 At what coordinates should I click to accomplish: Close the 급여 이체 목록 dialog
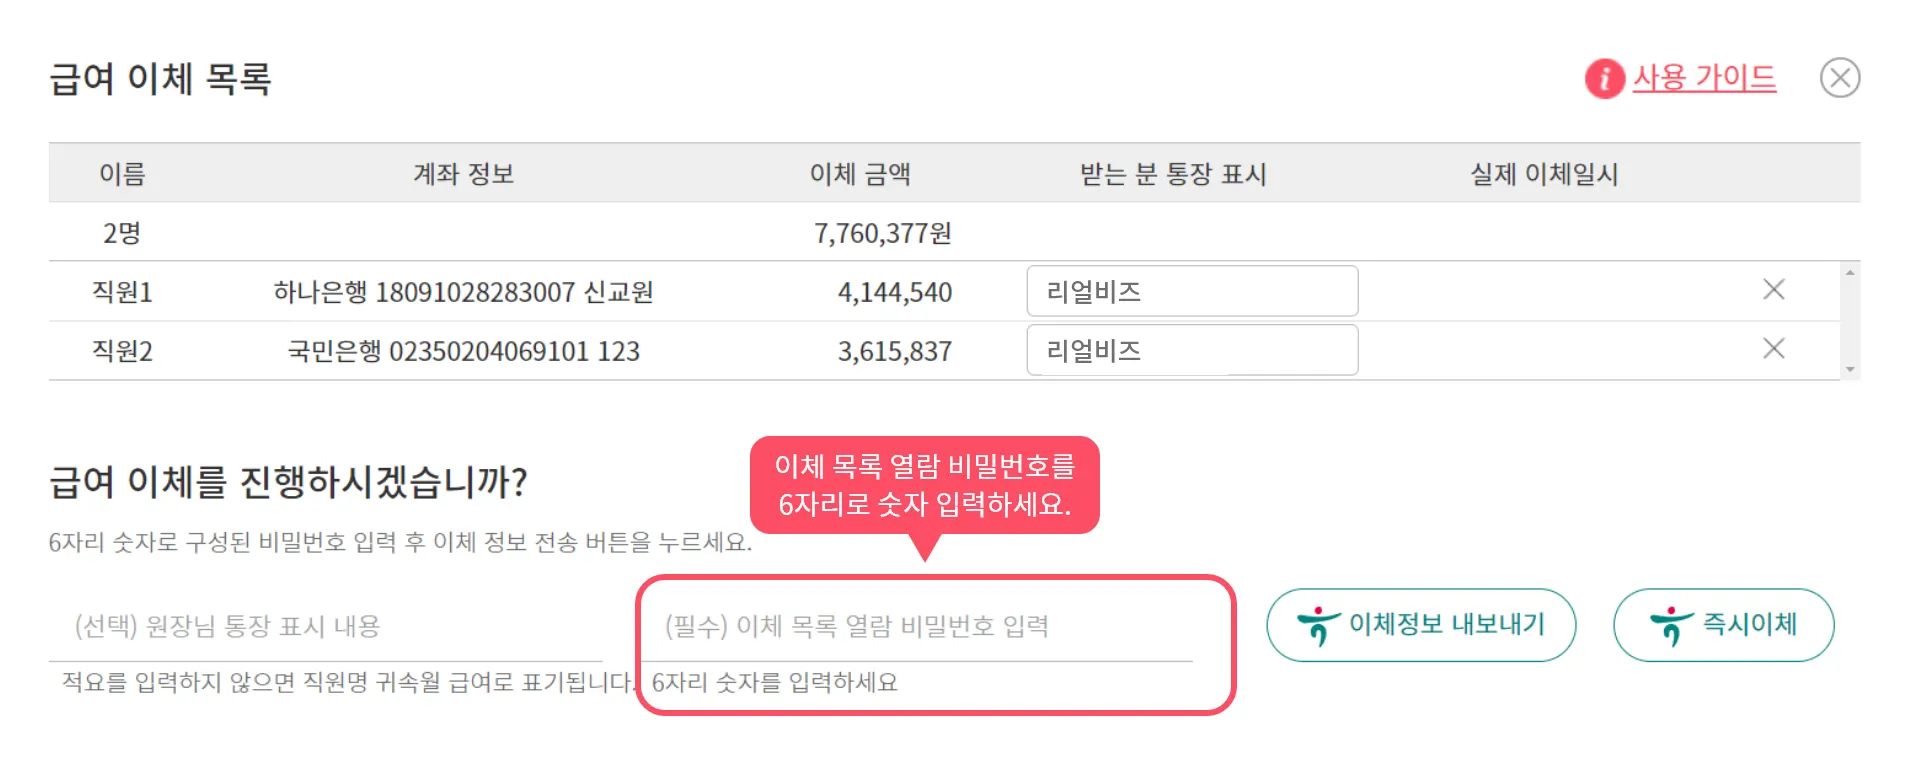tap(1839, 78)
